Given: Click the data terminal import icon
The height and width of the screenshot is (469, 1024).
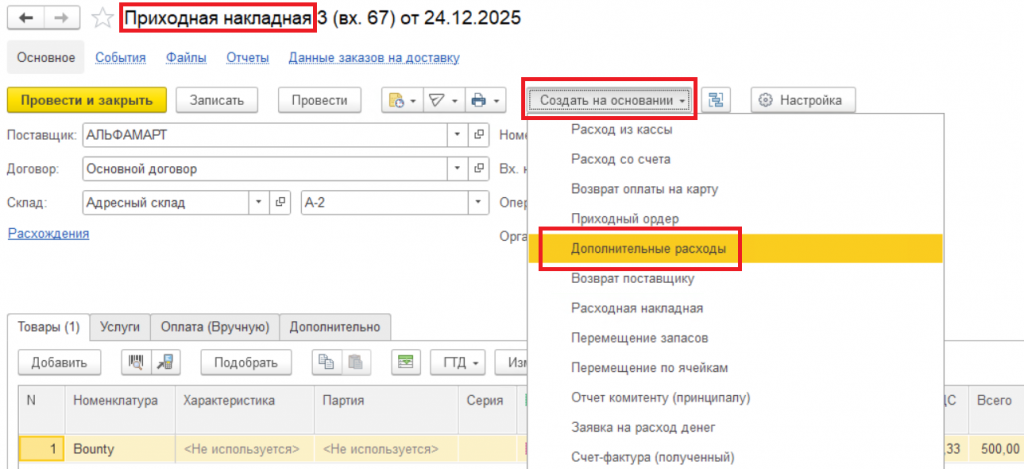Looking at the screenshot, I should coord(166,363).
